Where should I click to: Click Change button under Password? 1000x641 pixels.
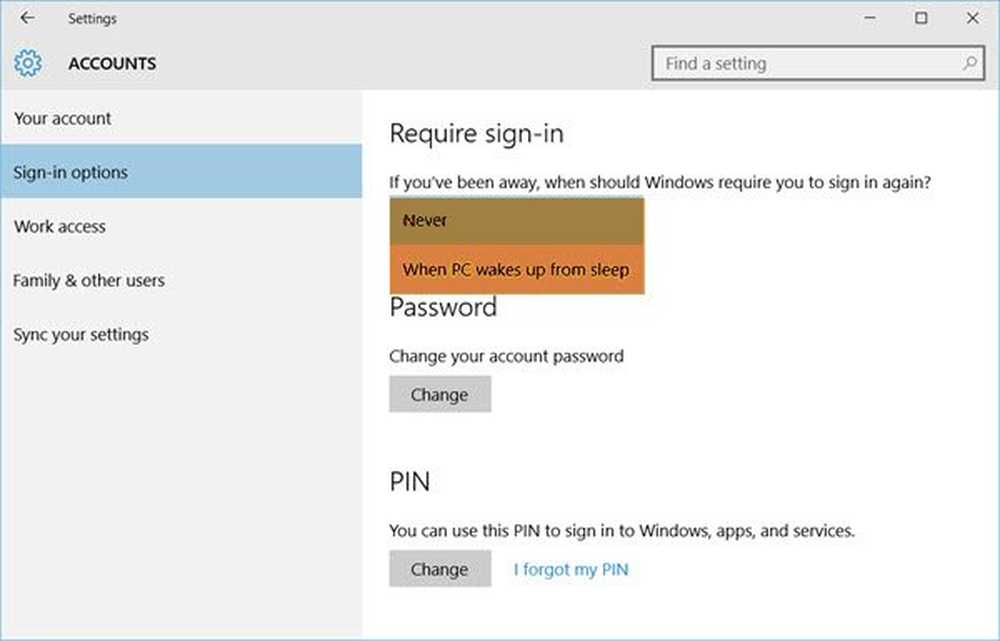440,394
